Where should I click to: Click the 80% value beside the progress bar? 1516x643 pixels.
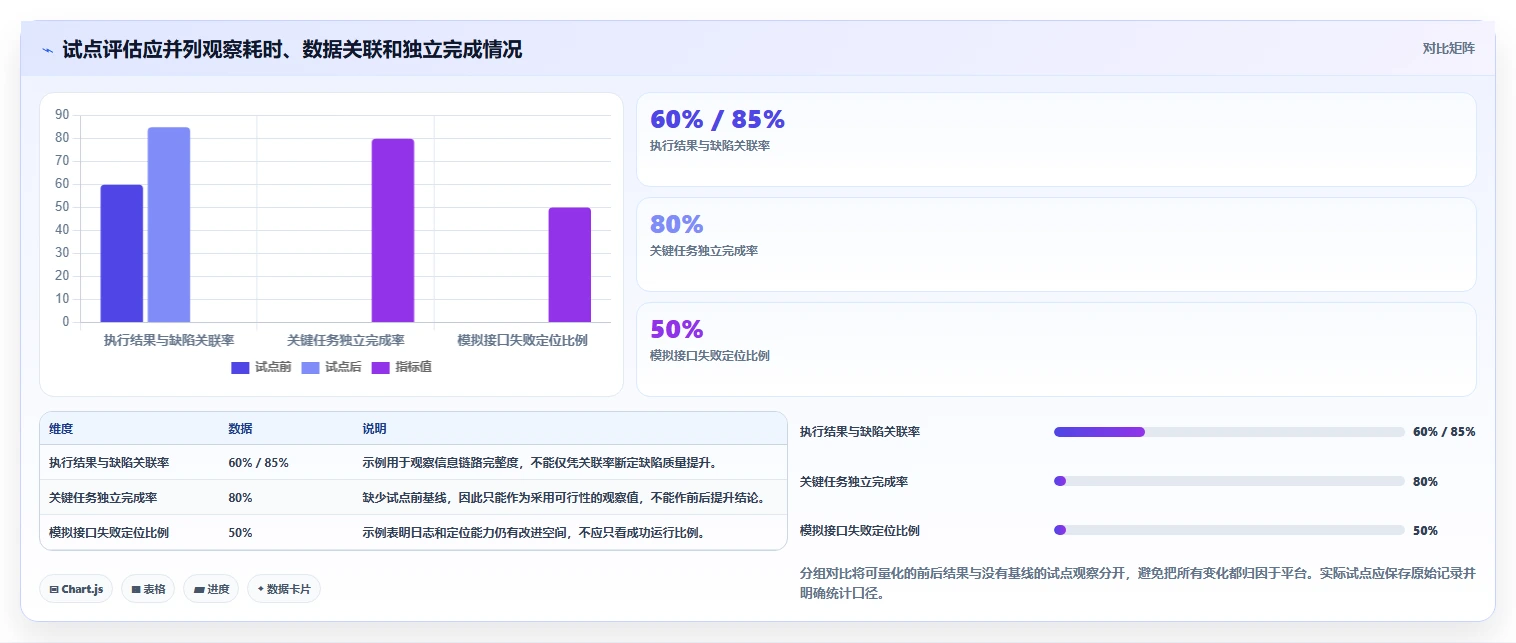pyautogui.click(x=1425, y=481)
